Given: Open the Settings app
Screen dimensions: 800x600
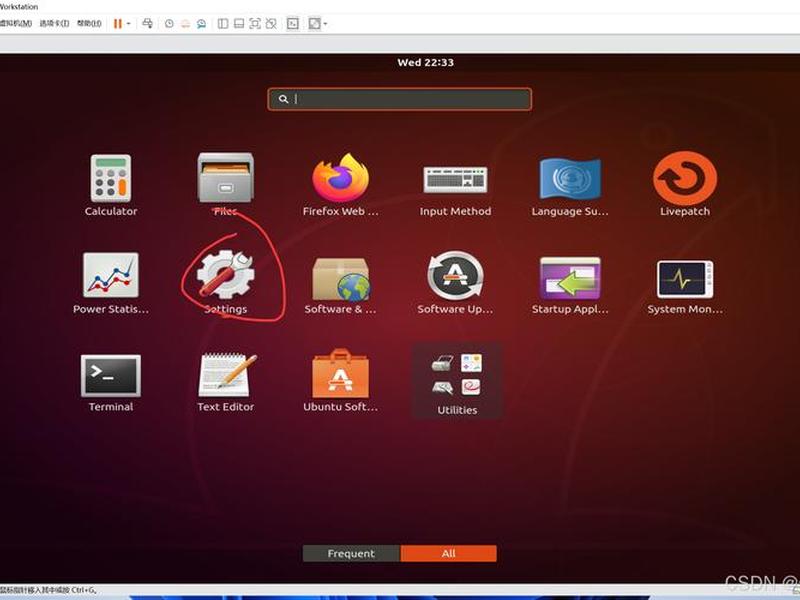Looking at the screenshot, I should 226,282.
